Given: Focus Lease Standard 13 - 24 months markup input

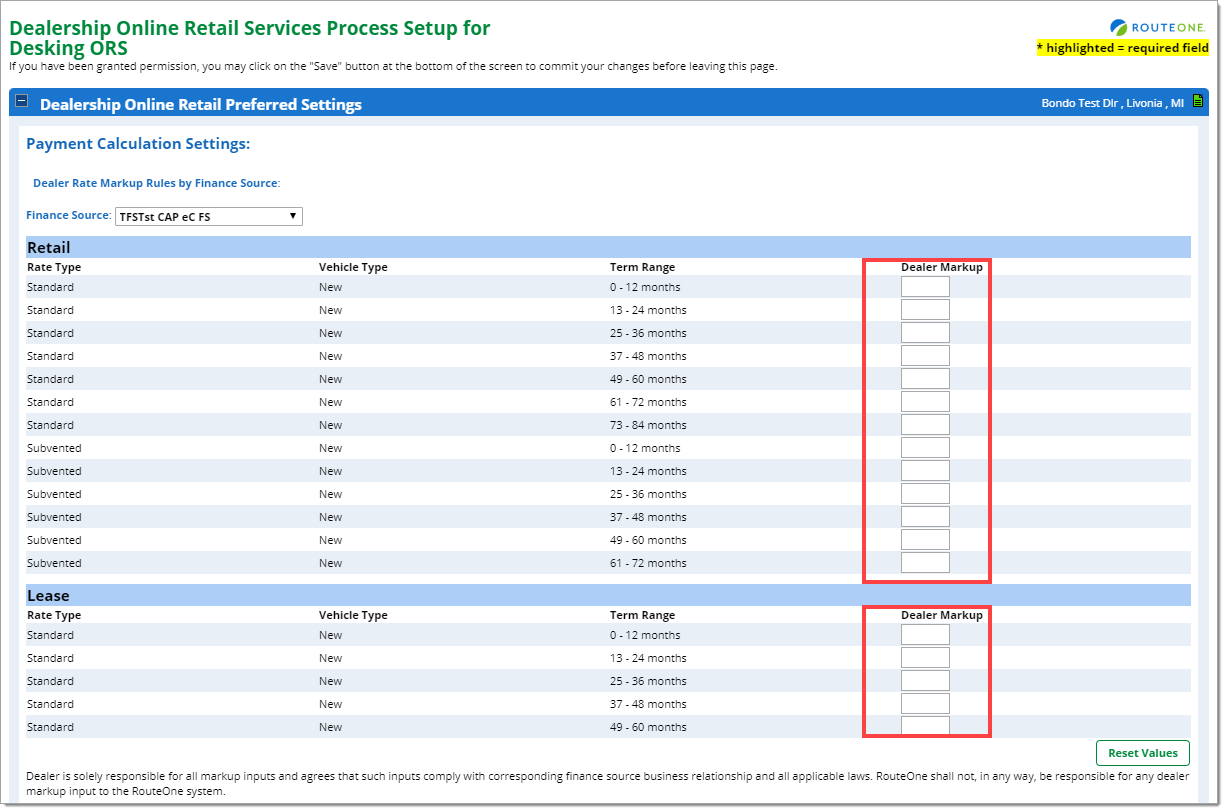Looking at the screenshot, I should [x=925, y=658].
